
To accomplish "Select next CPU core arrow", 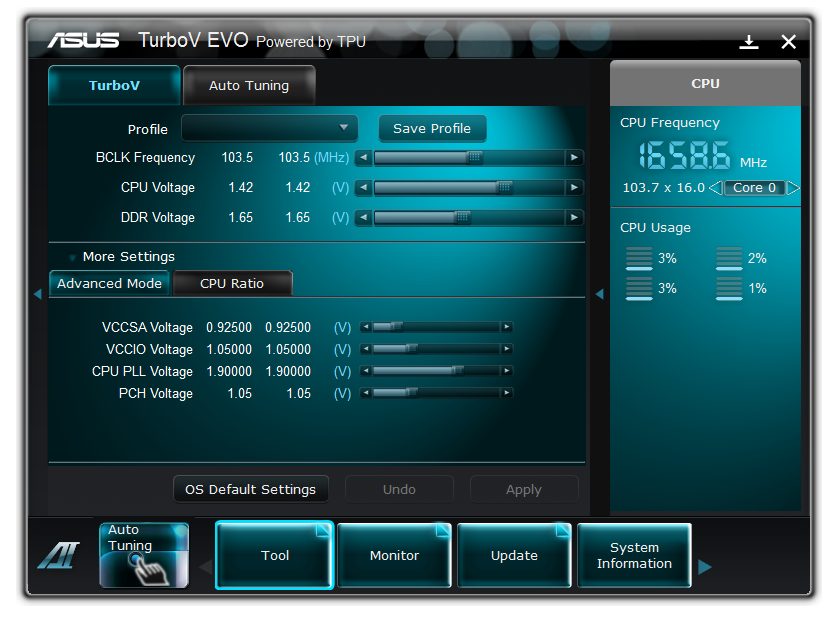I will (793, 188).
